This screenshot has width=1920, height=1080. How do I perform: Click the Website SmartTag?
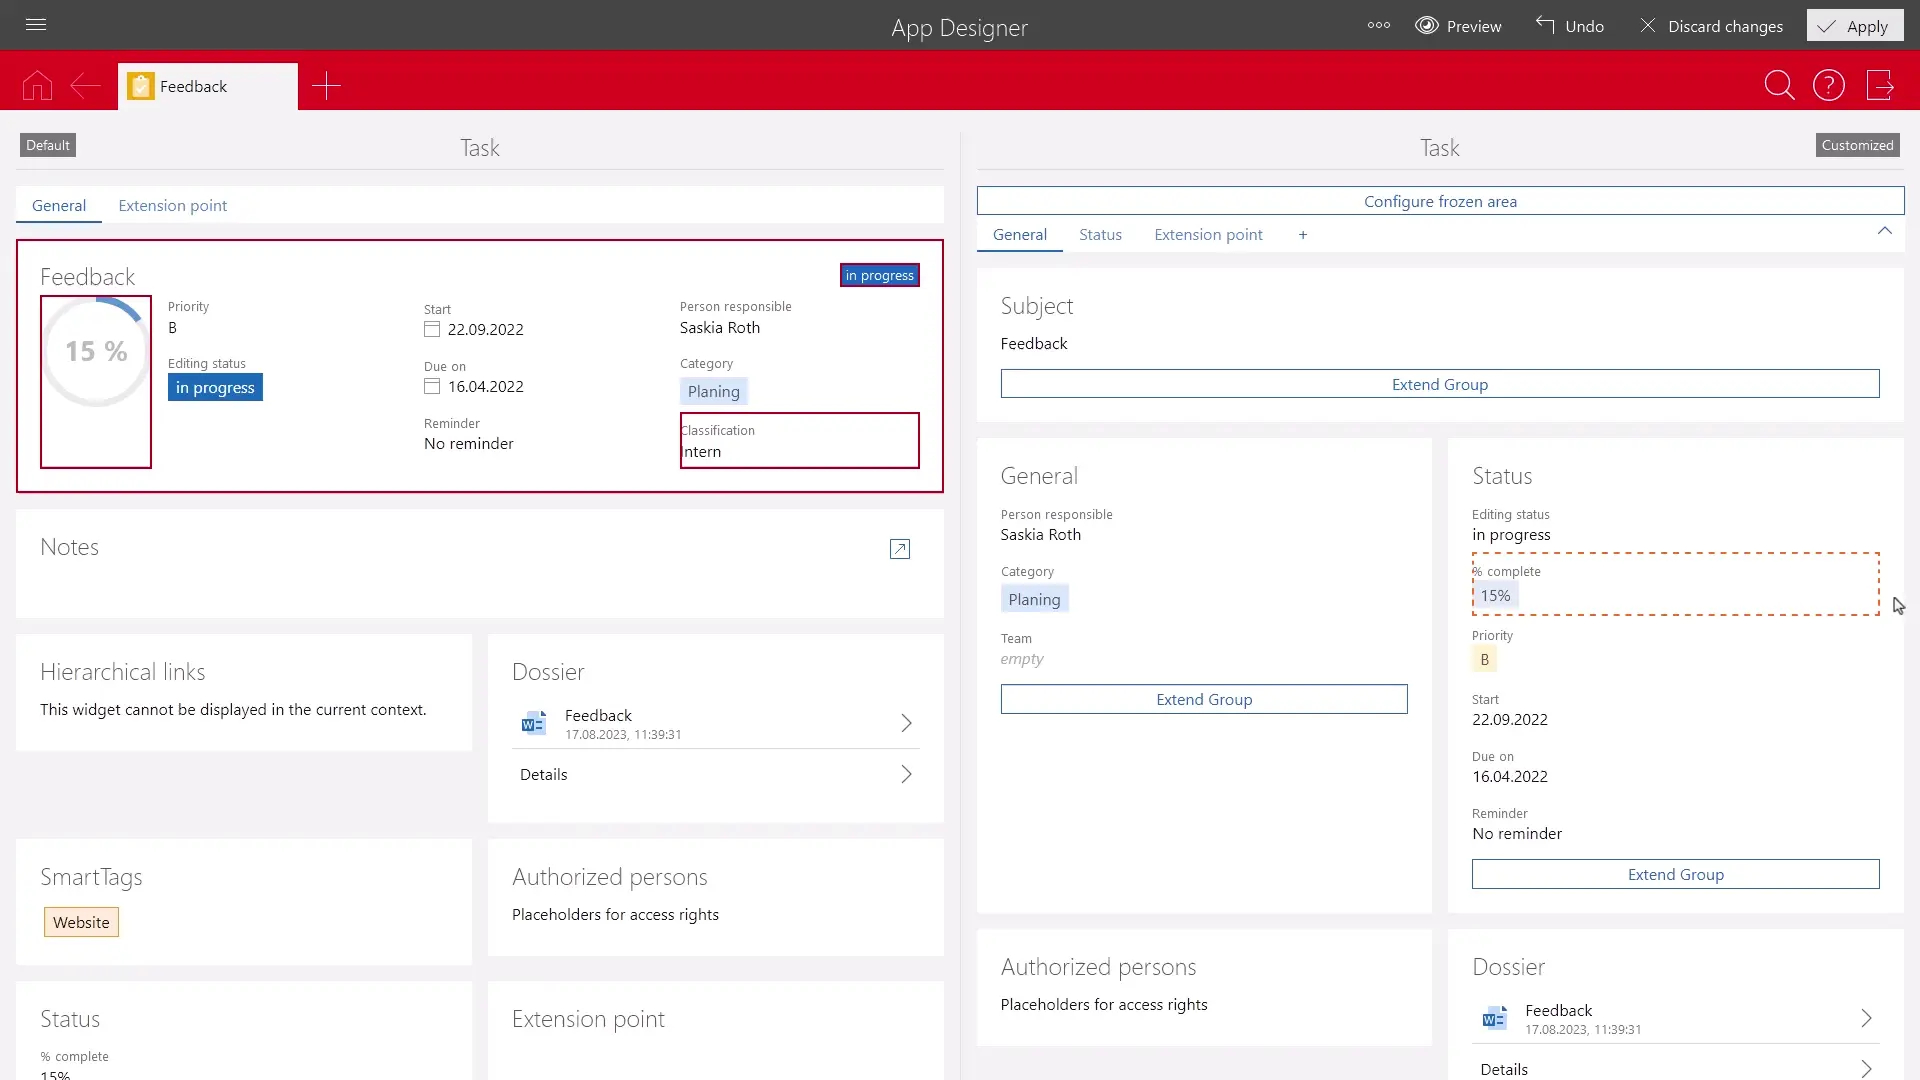[81, 923]
